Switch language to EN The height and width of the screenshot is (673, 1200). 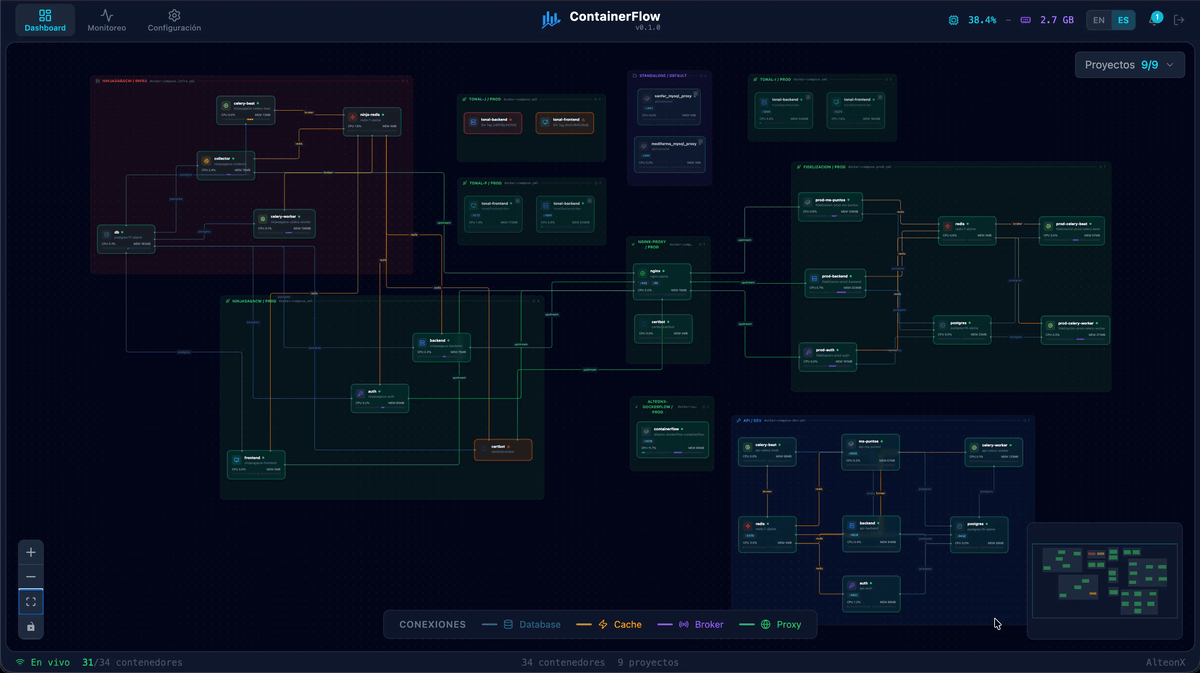pos(1099,20)
